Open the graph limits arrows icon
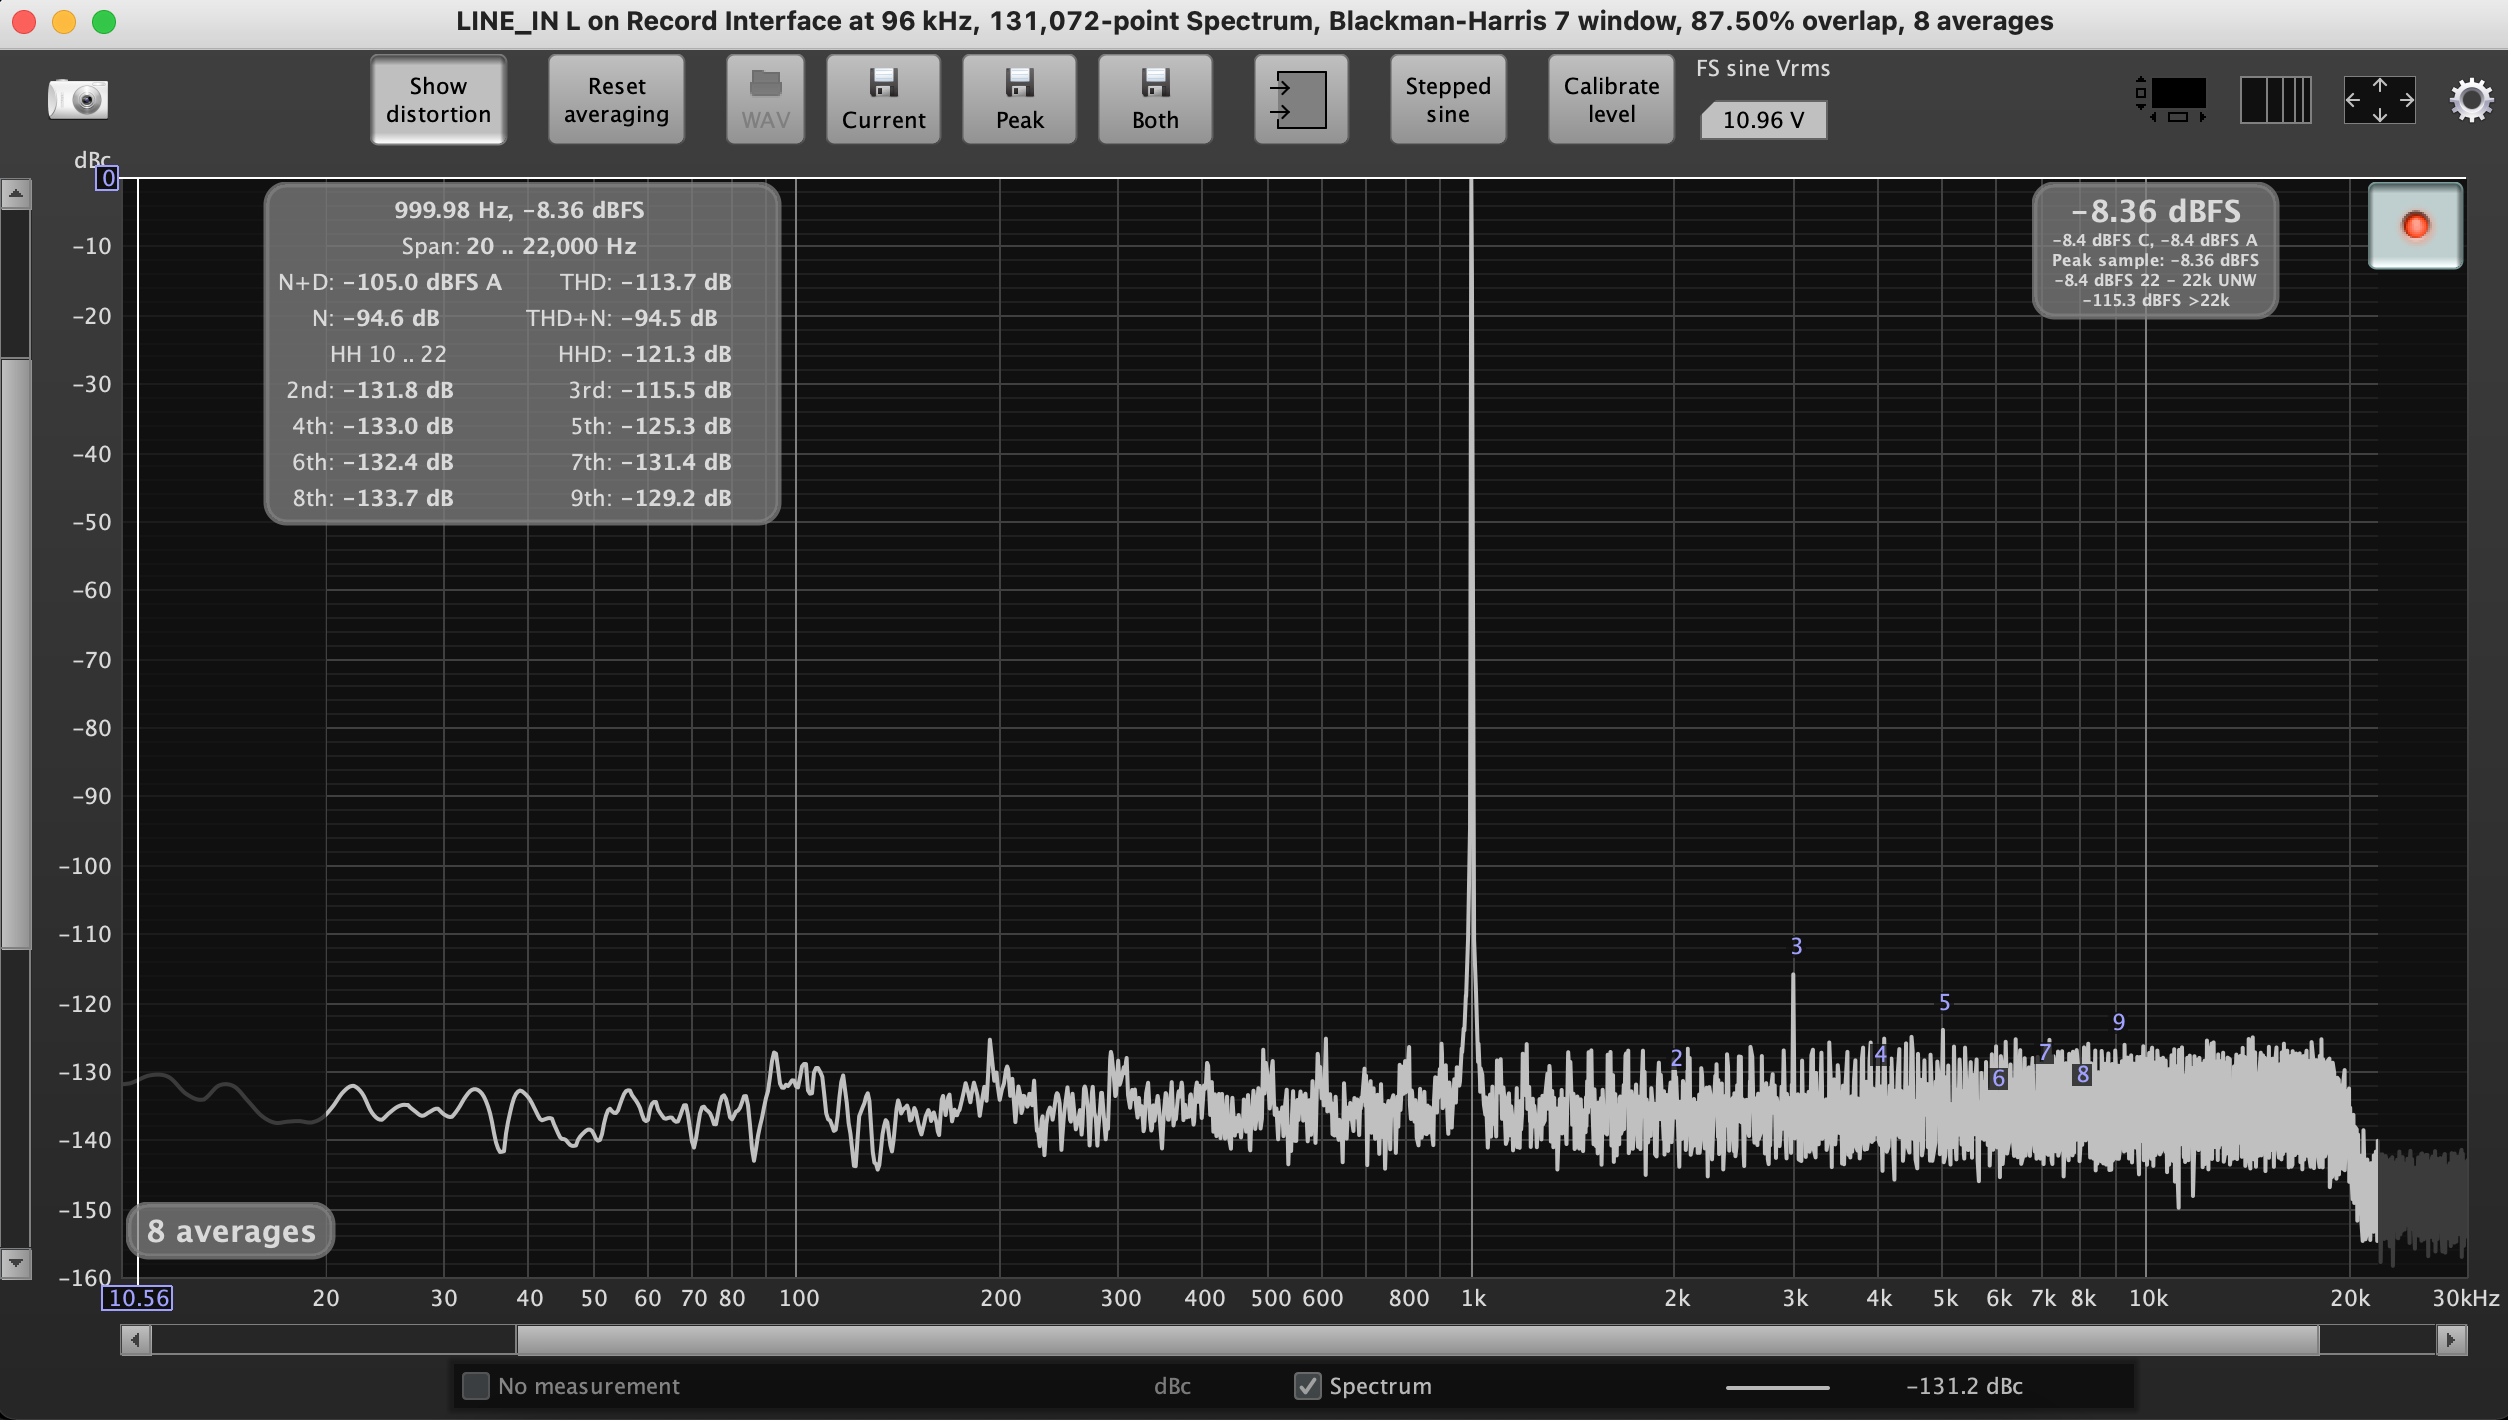 coord(2379,100)
